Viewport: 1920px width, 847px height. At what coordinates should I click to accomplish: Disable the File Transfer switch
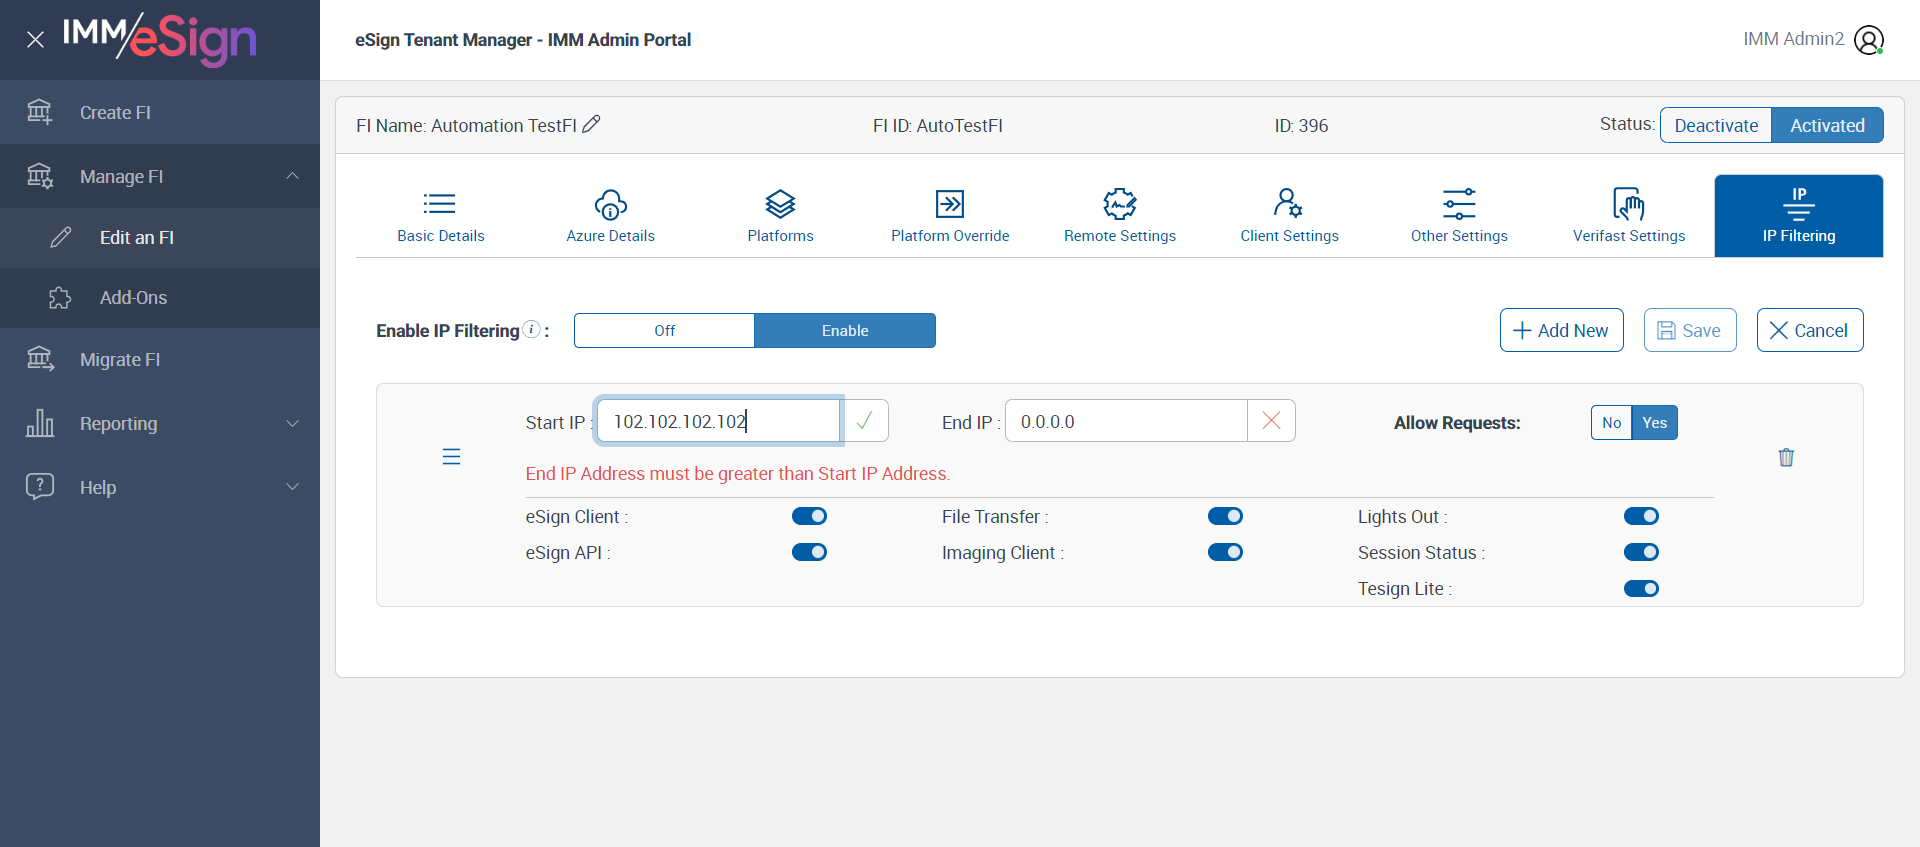pyautogui.click(x=1225, y=516)
